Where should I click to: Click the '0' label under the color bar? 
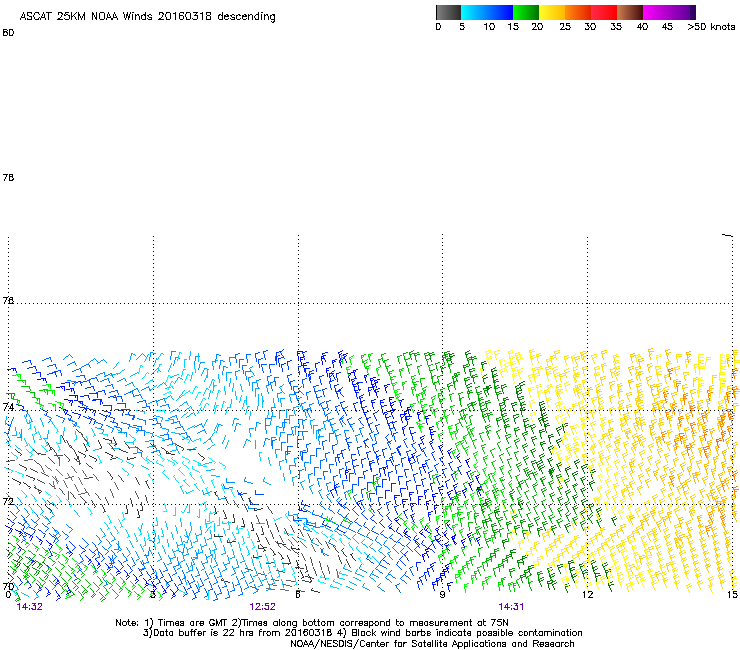(438, 27)
